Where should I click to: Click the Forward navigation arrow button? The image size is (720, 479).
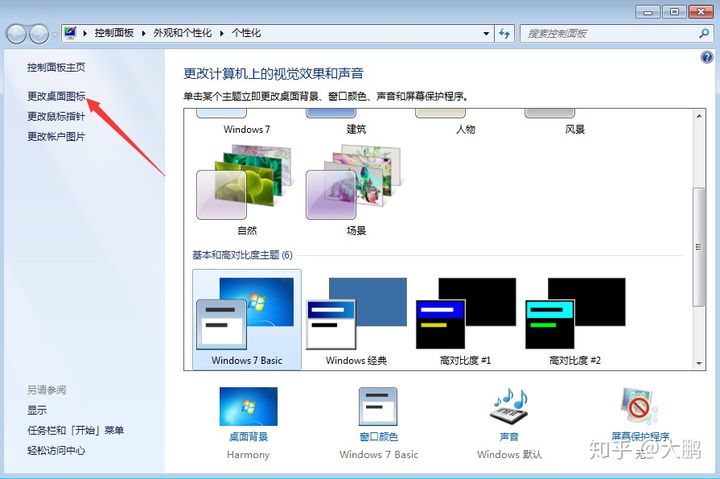pos(39,34)
